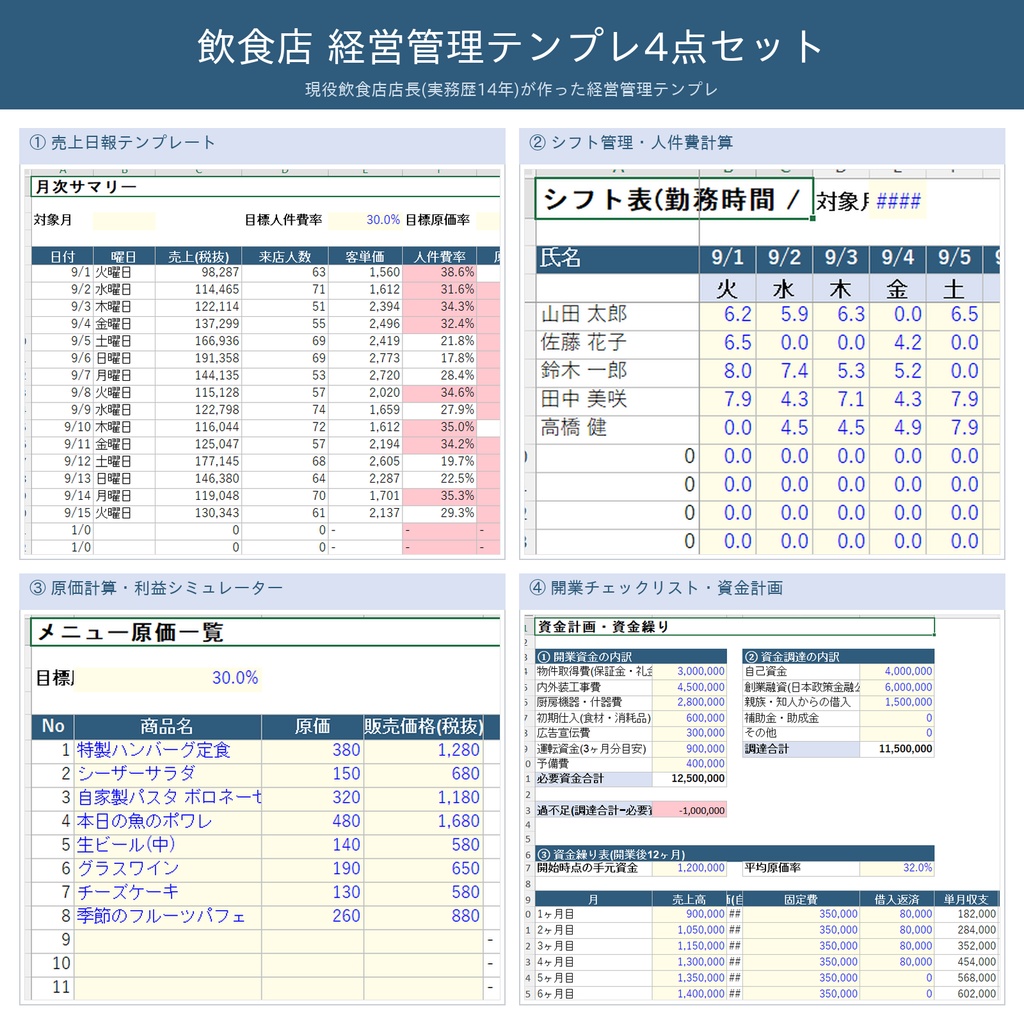This screenshot has height=1024, width=1024.
Task: Select the 9/15 火曜日 row's 130,343 cell
Action: click(x=199, y=513)
